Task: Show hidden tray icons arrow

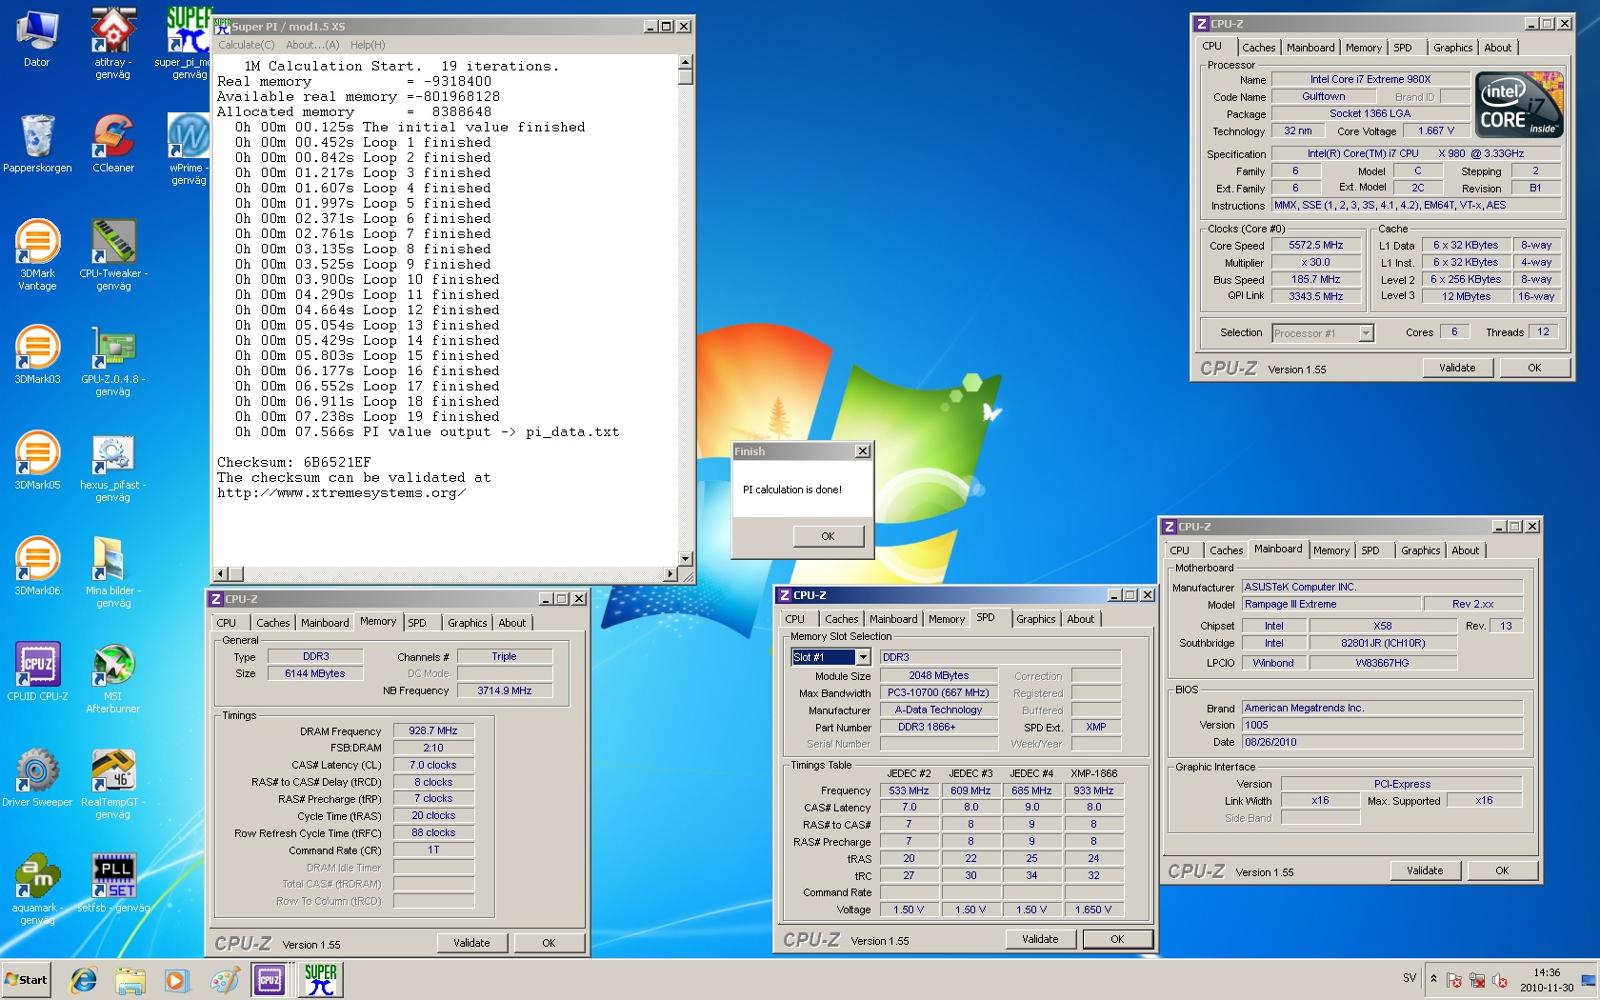Action: [1433, 980]
